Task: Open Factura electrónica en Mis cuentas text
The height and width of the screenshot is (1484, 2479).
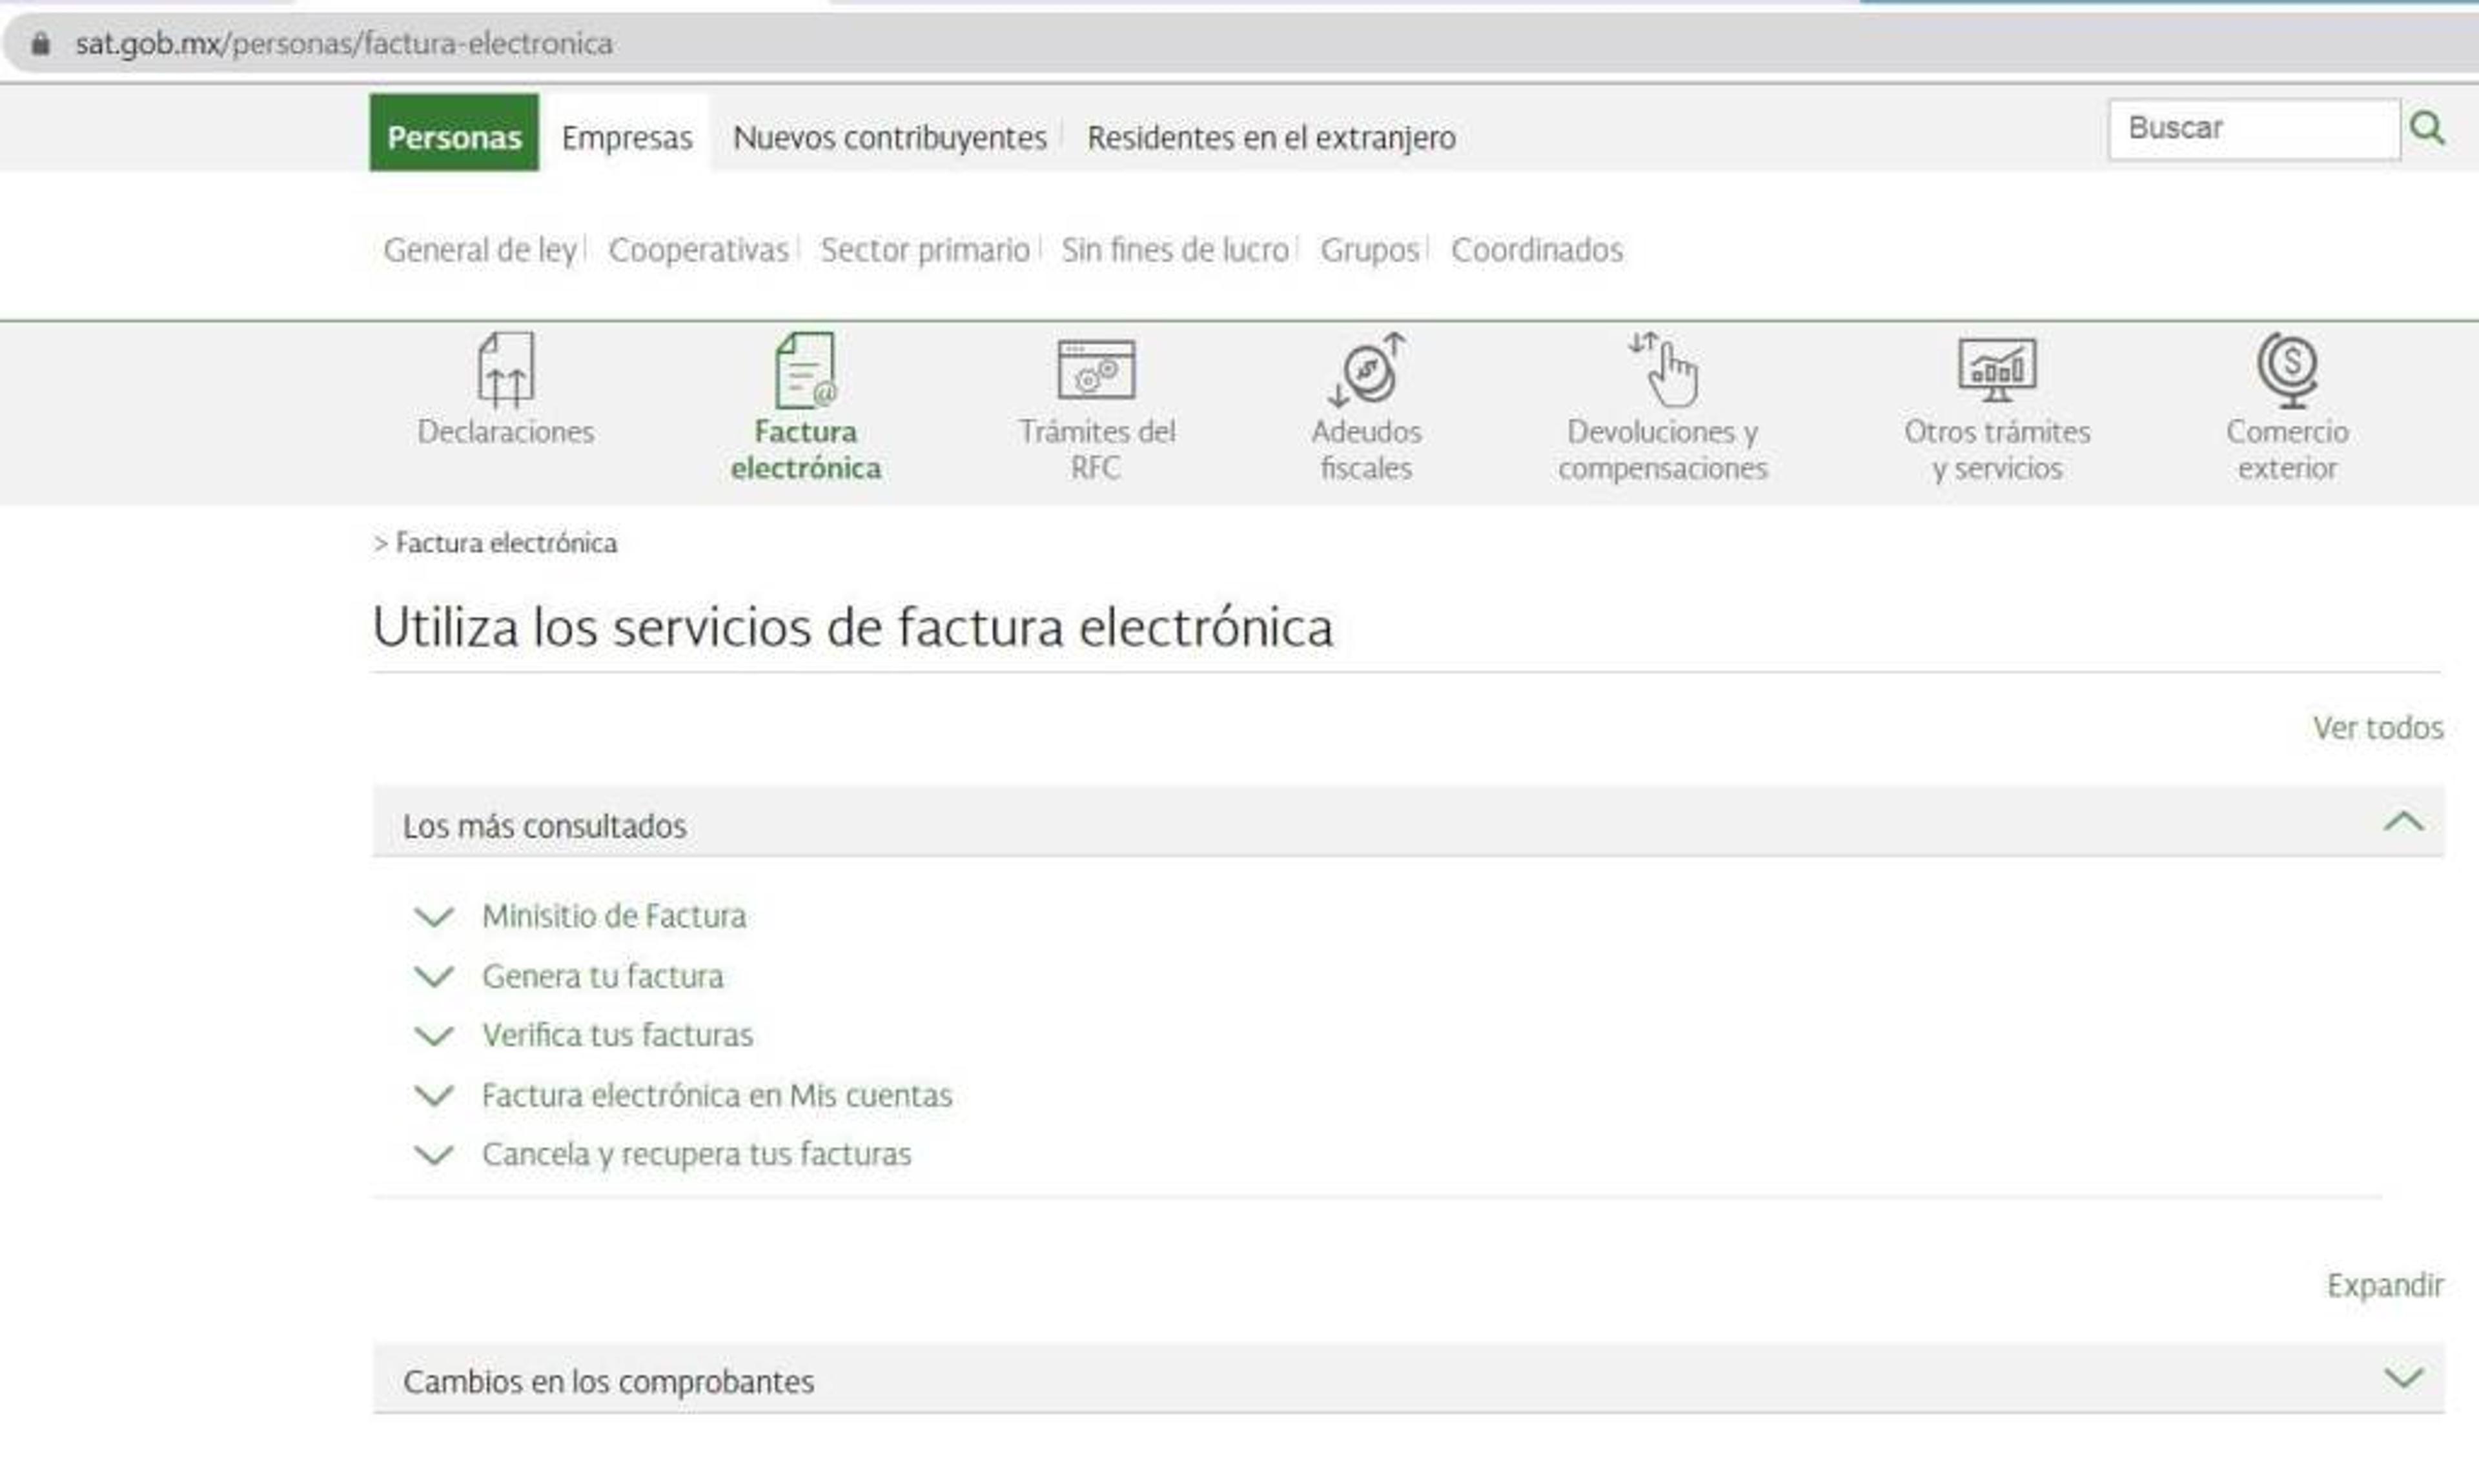Action: [717, 1095]
